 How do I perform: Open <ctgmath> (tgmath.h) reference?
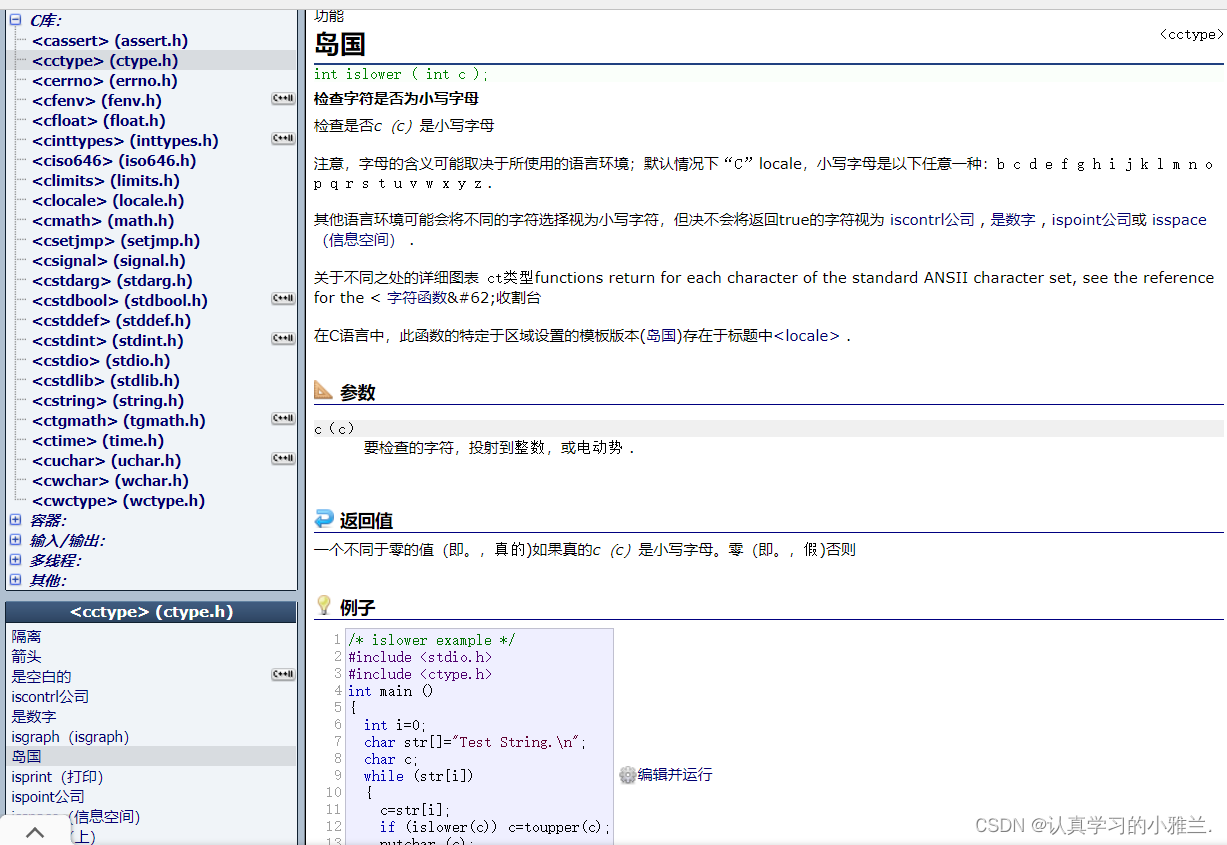click(x=119, y=421)
